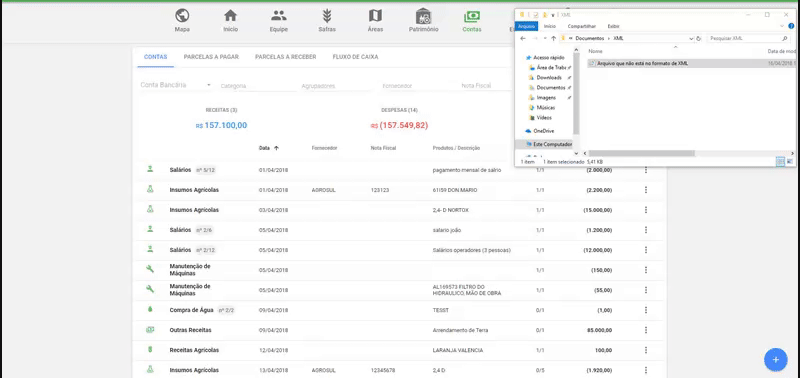This screenshot has height=378, width=800.
Task: Open Músicas in Explorer sidebar
Action: pos(545,108)
